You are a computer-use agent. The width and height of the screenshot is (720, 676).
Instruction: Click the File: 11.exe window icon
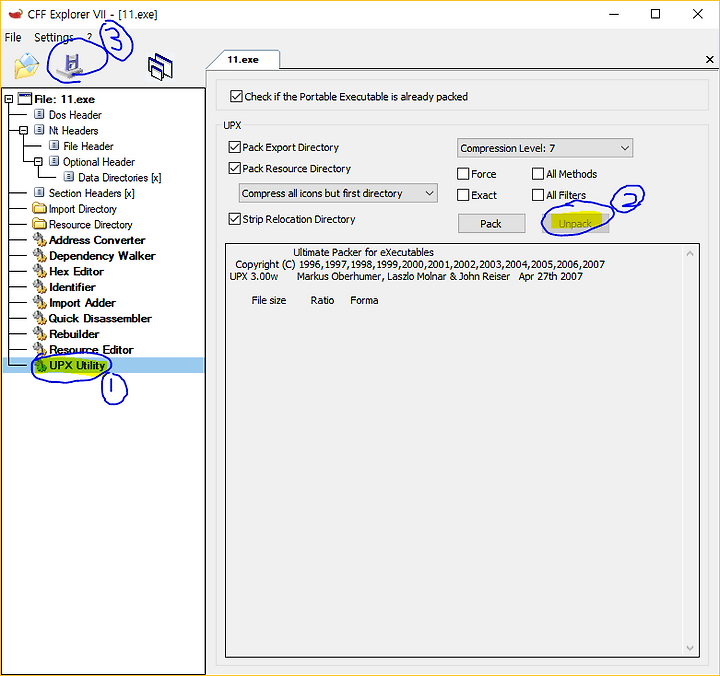25,99
